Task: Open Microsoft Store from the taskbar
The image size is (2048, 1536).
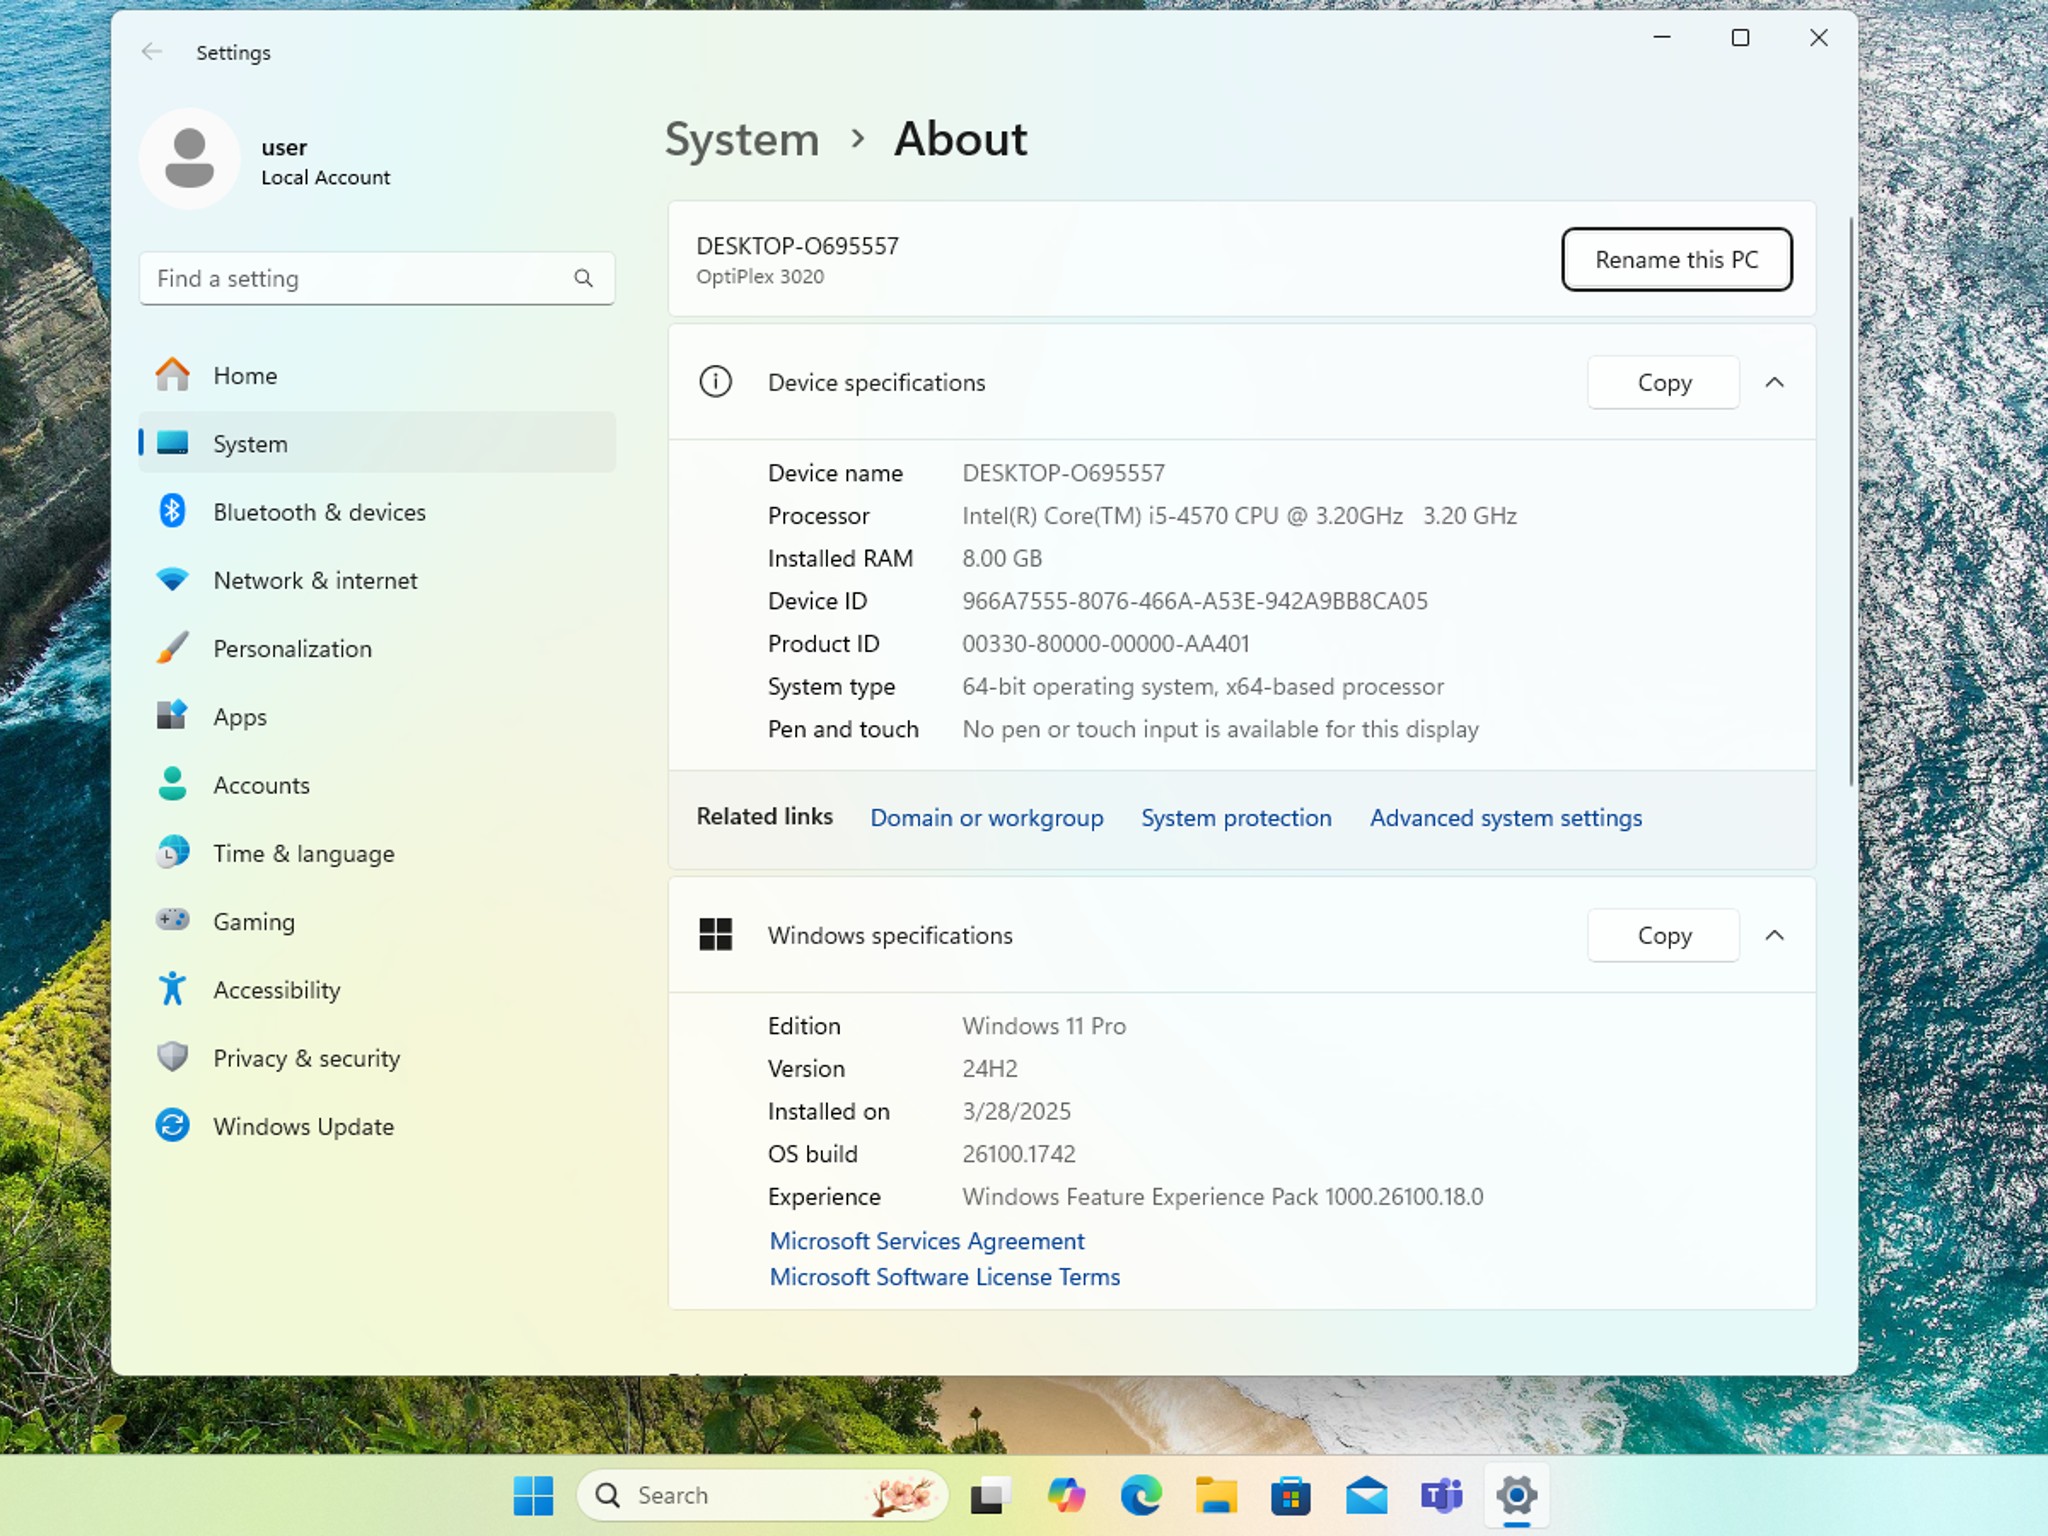Action: point(1291,1495)
